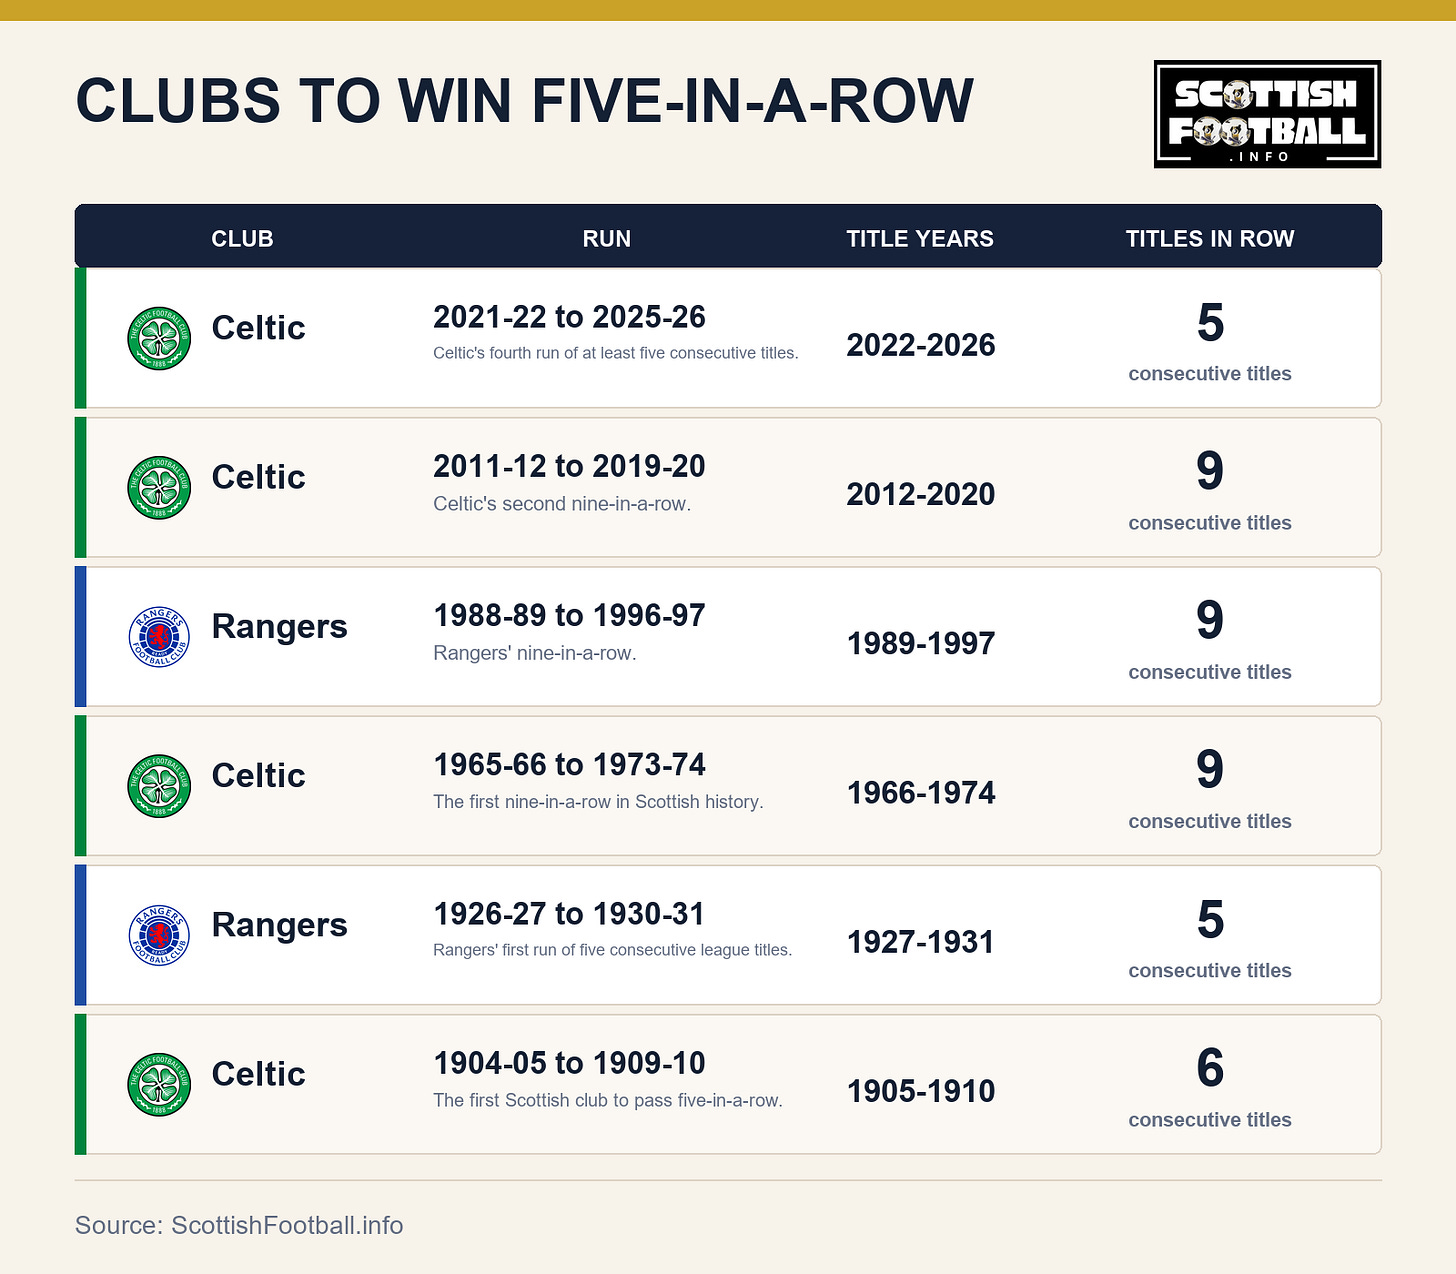Select the CLUB column header

click(x=242, y=239)
